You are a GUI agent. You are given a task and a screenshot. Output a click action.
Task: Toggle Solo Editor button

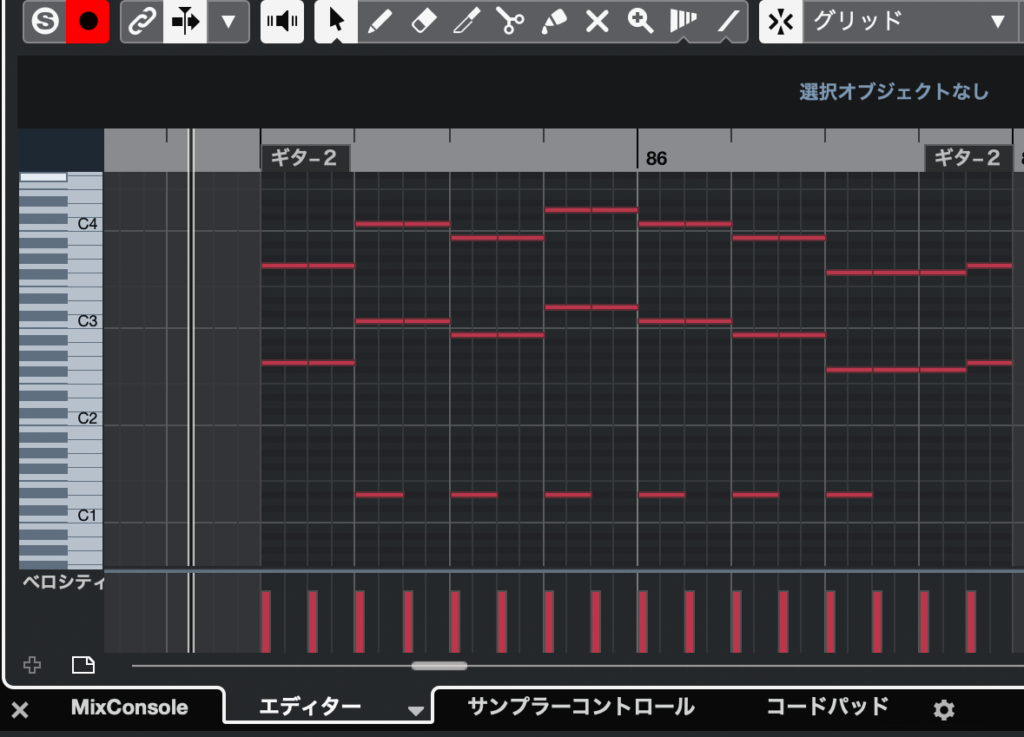coord(44,21)
